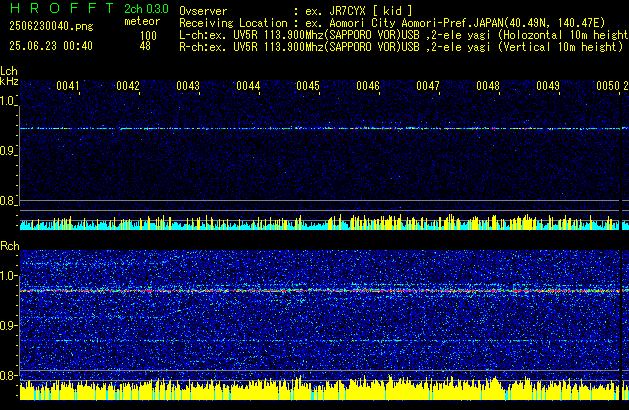Click the 0049 time marker
Screen dimensions: 629x410
548,86
